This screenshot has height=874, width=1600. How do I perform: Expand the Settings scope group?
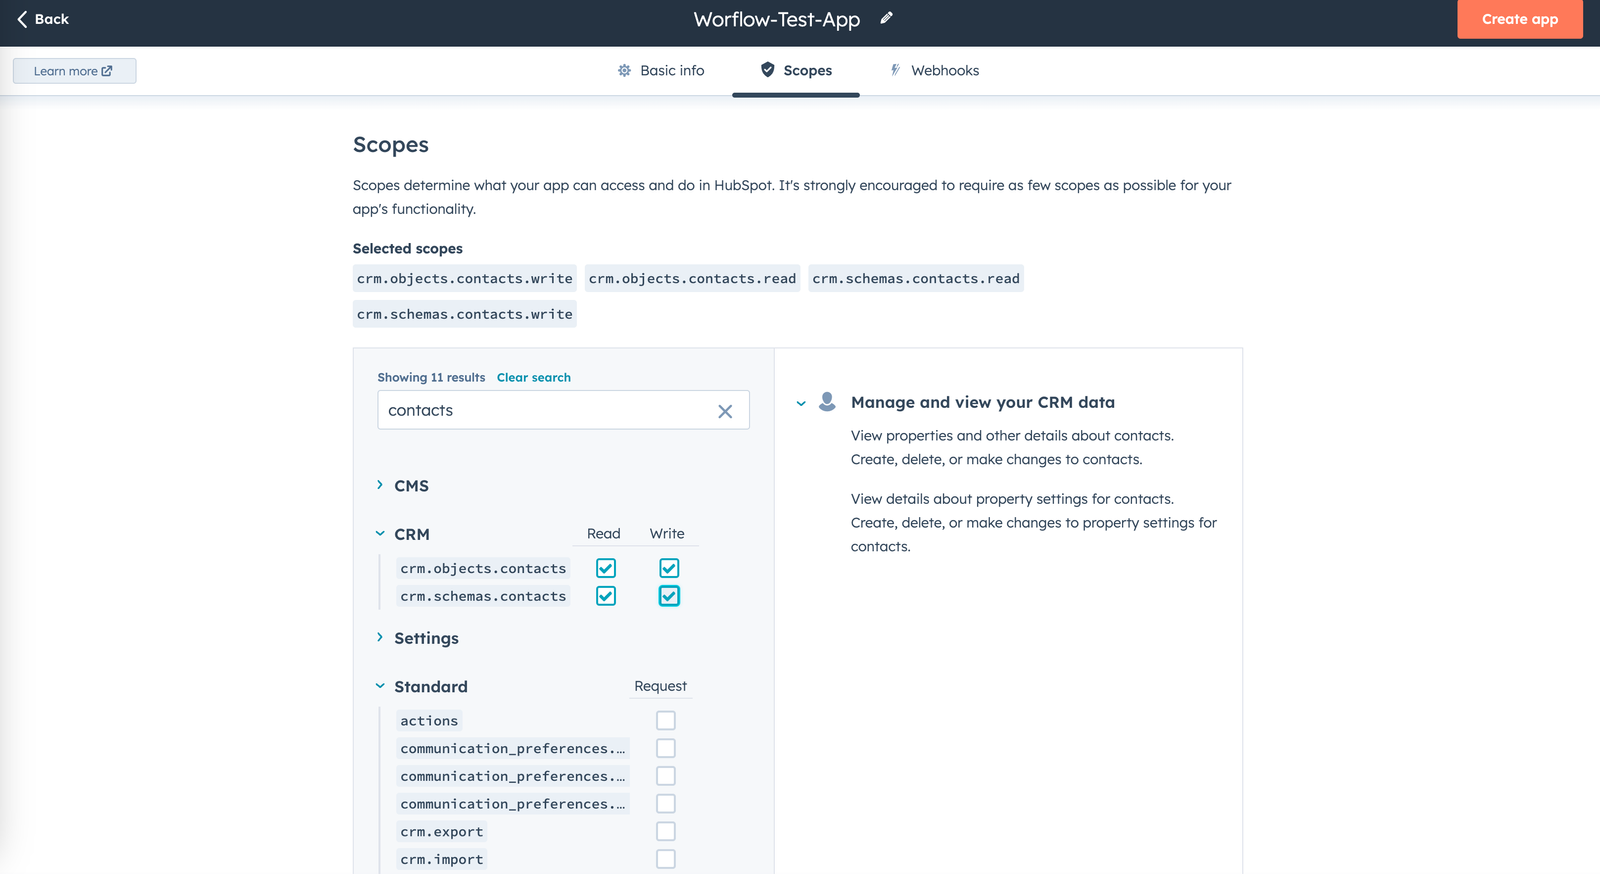click(x=380, y=638)
